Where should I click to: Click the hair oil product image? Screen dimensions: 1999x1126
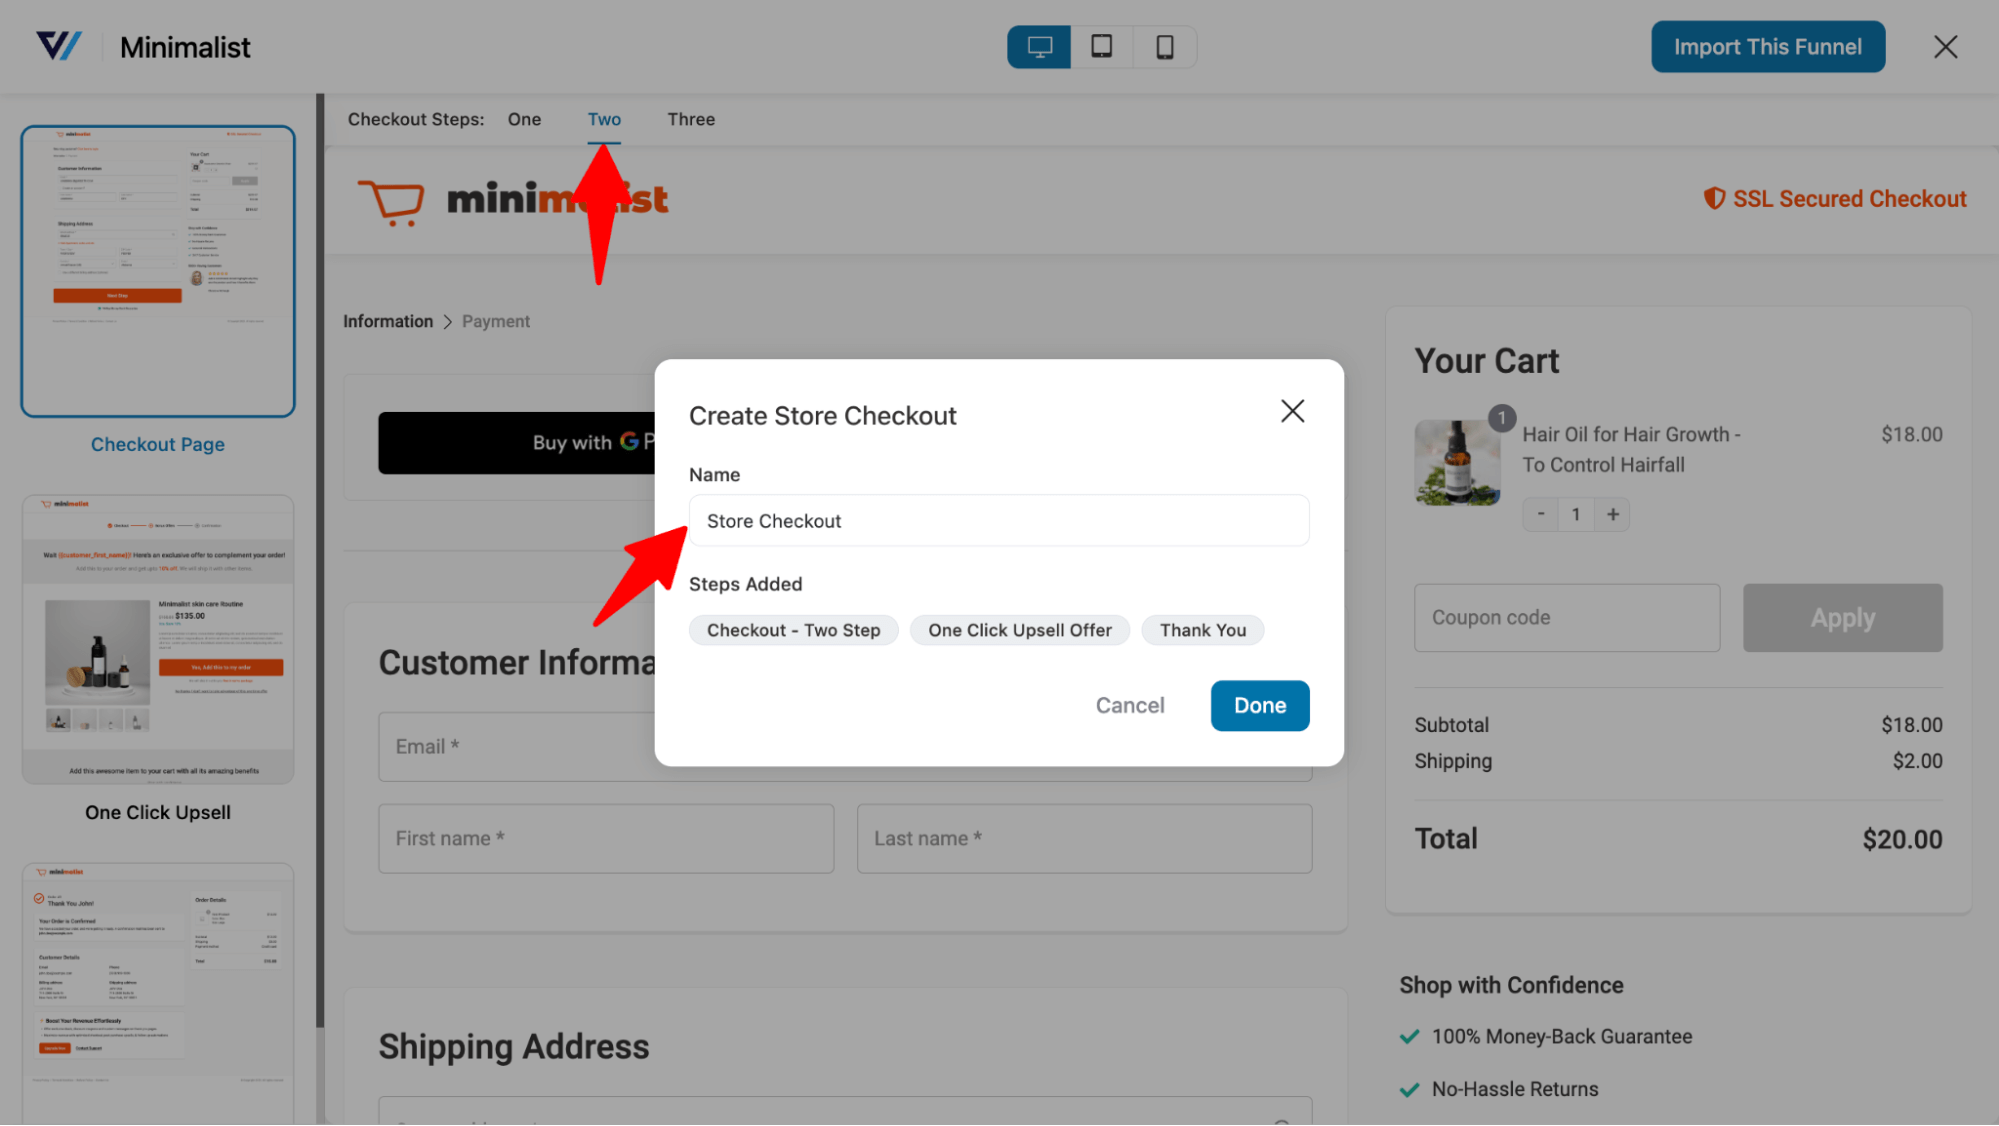1457,463
